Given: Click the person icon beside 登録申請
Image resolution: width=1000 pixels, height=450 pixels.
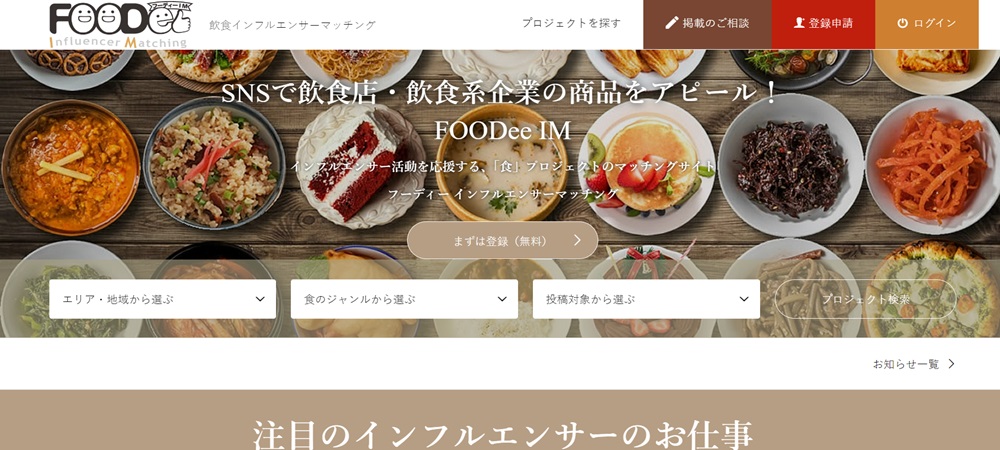Looking at the screenshot, I should click(799, 23).
